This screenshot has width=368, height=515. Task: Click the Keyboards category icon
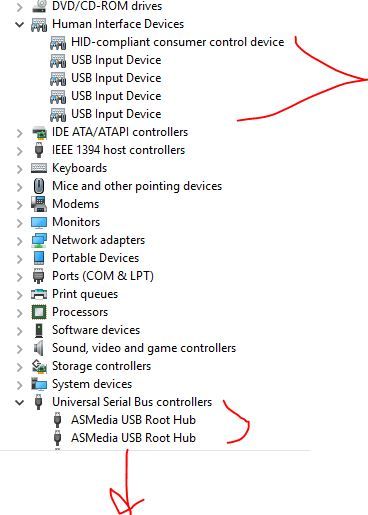(39, 168)
